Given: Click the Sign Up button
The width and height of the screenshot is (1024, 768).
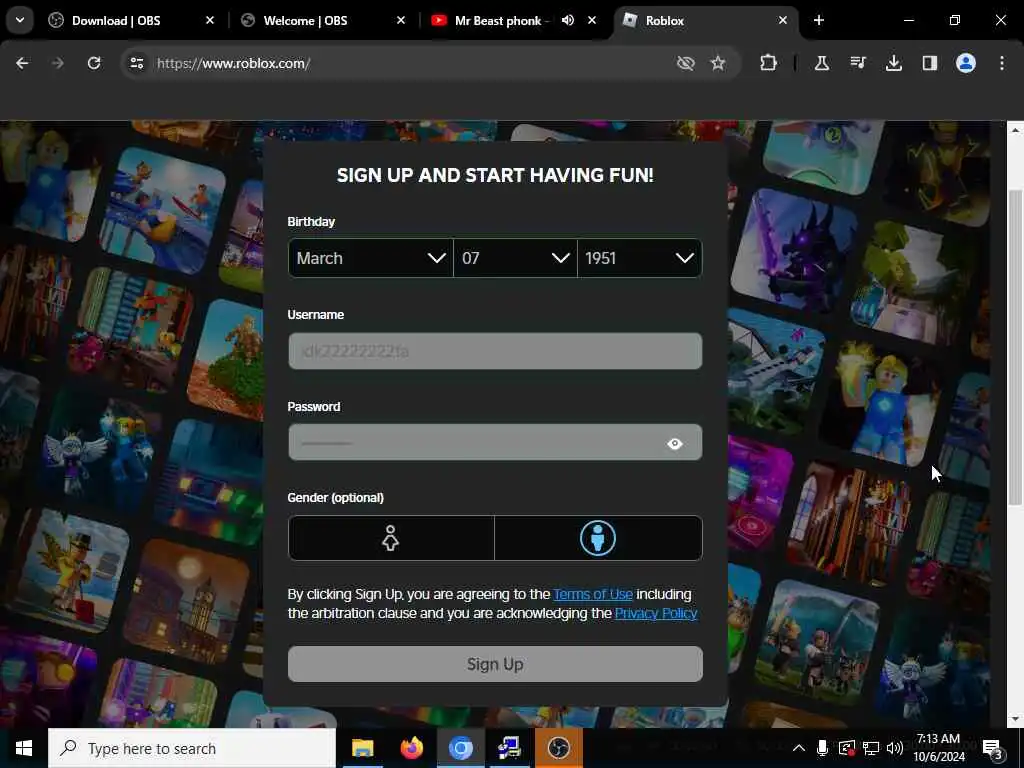Looking at the screenshot, I should click(495, 664).
